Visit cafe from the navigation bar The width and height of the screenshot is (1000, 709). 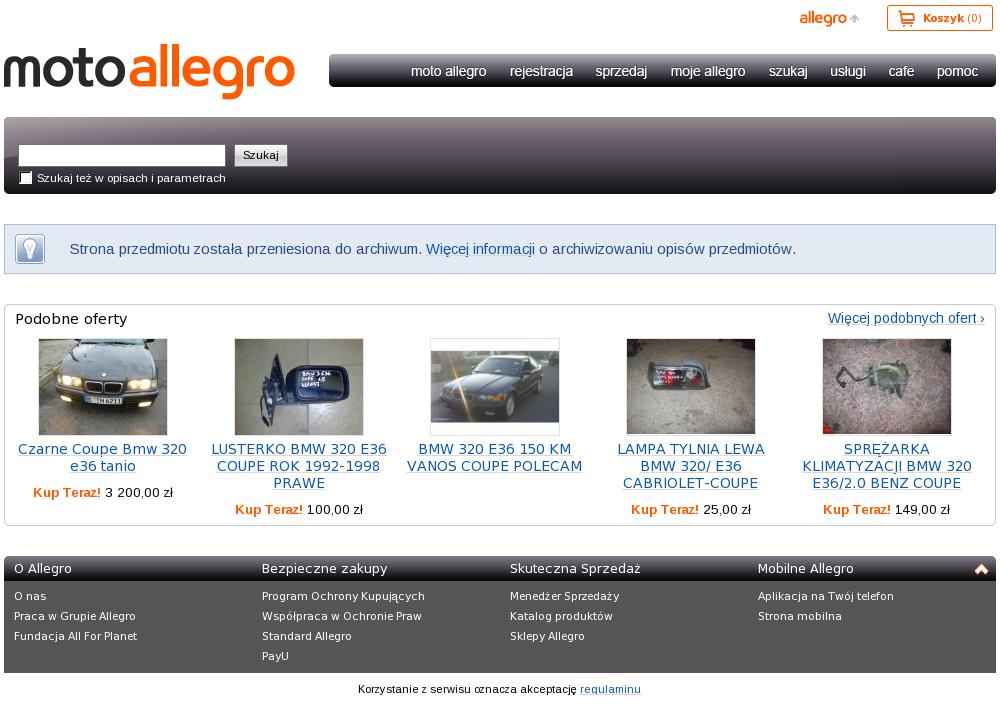coord(901,71)
